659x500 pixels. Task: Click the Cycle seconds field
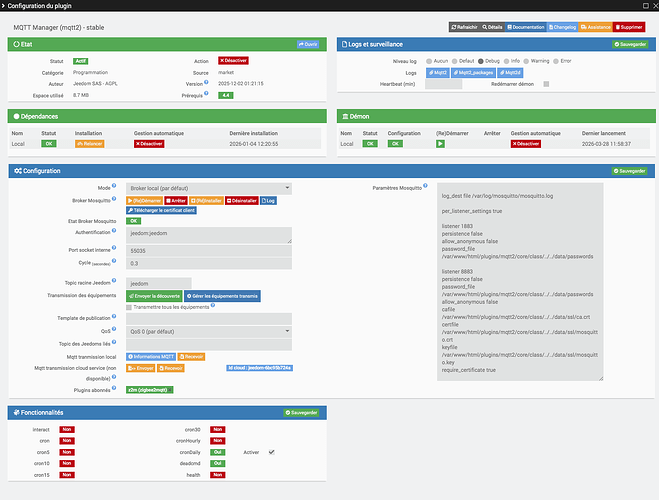coord(209,263)
